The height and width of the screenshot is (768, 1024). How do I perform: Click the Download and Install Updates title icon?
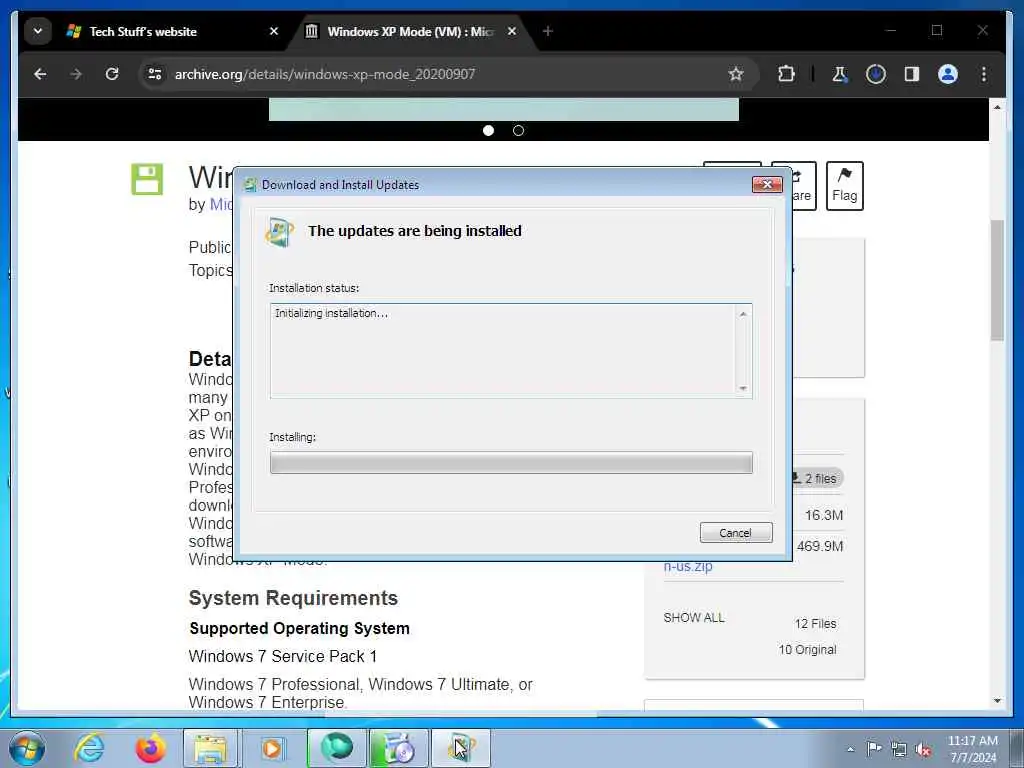250,185
